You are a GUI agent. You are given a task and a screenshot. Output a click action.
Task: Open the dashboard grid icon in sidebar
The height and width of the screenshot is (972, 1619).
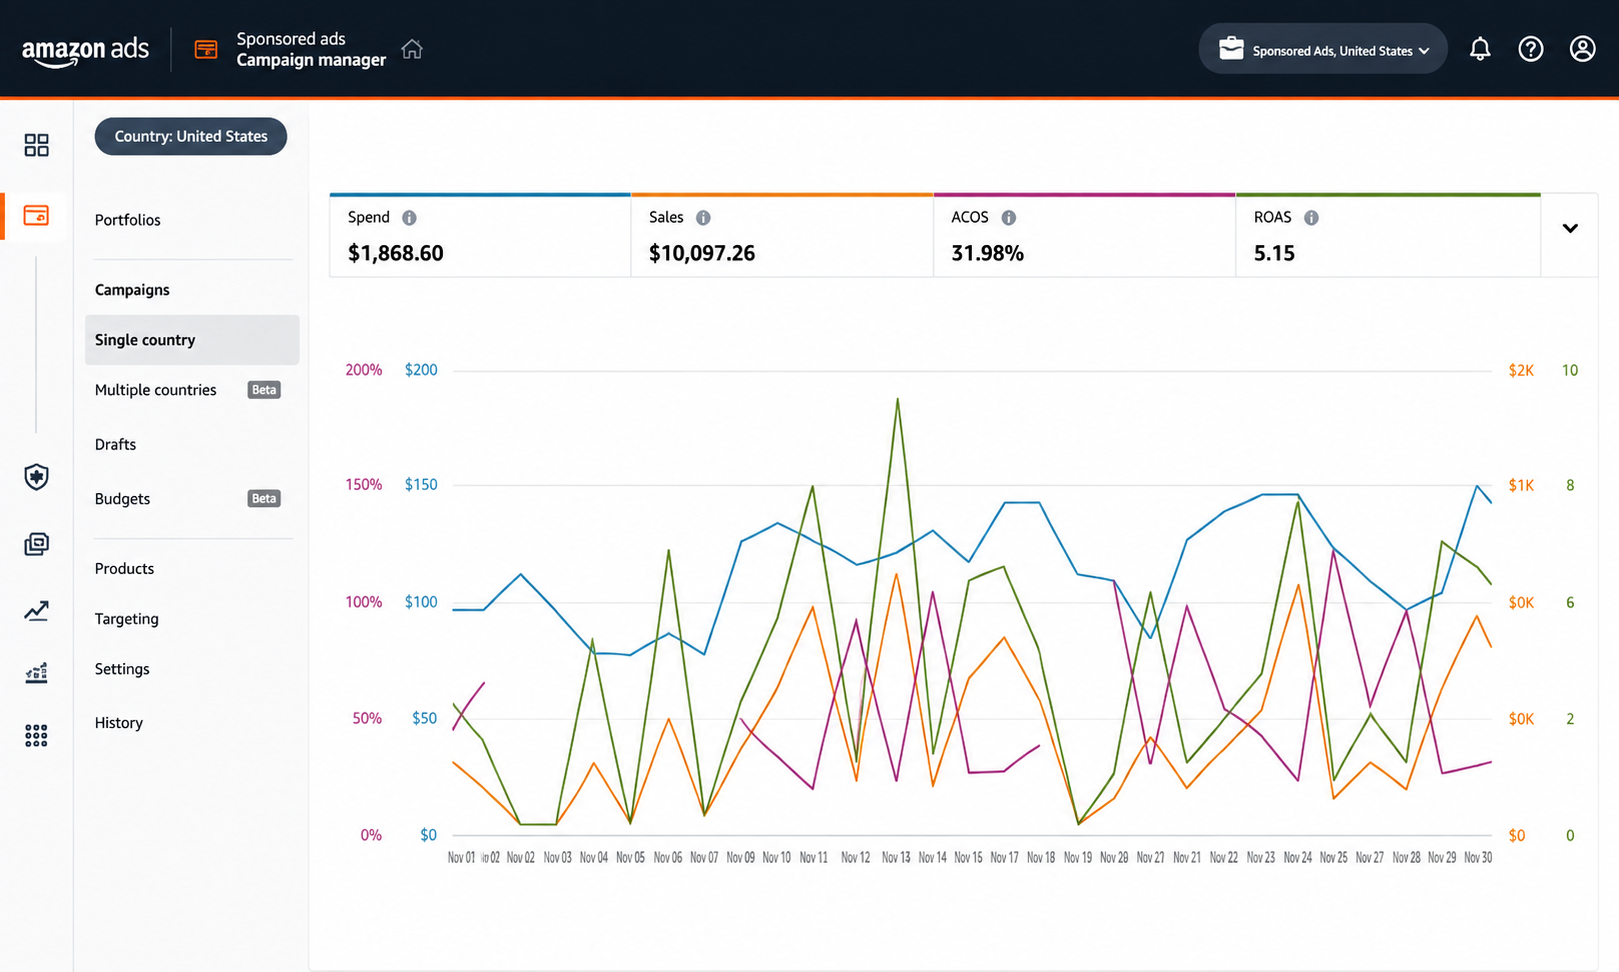pyautogui.click(x=36, y=145)
